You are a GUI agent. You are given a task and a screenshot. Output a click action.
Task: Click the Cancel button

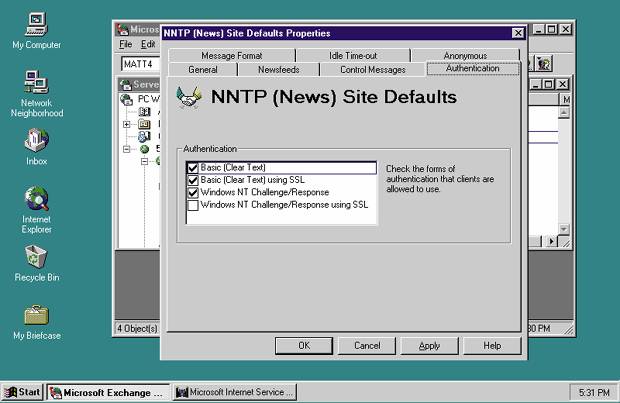coord(367,346)
